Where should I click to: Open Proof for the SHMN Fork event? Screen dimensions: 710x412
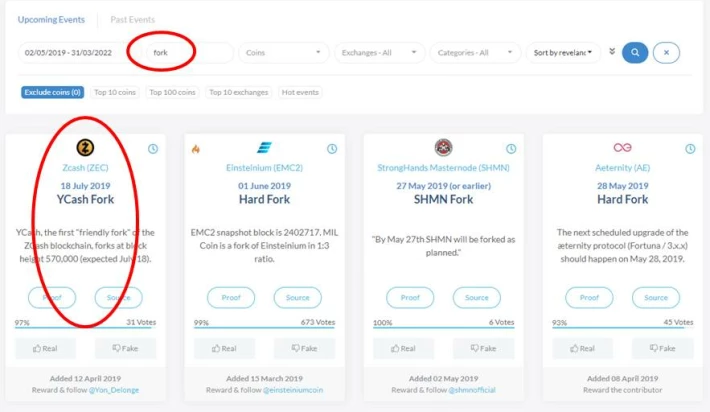(x=410, y=297)
